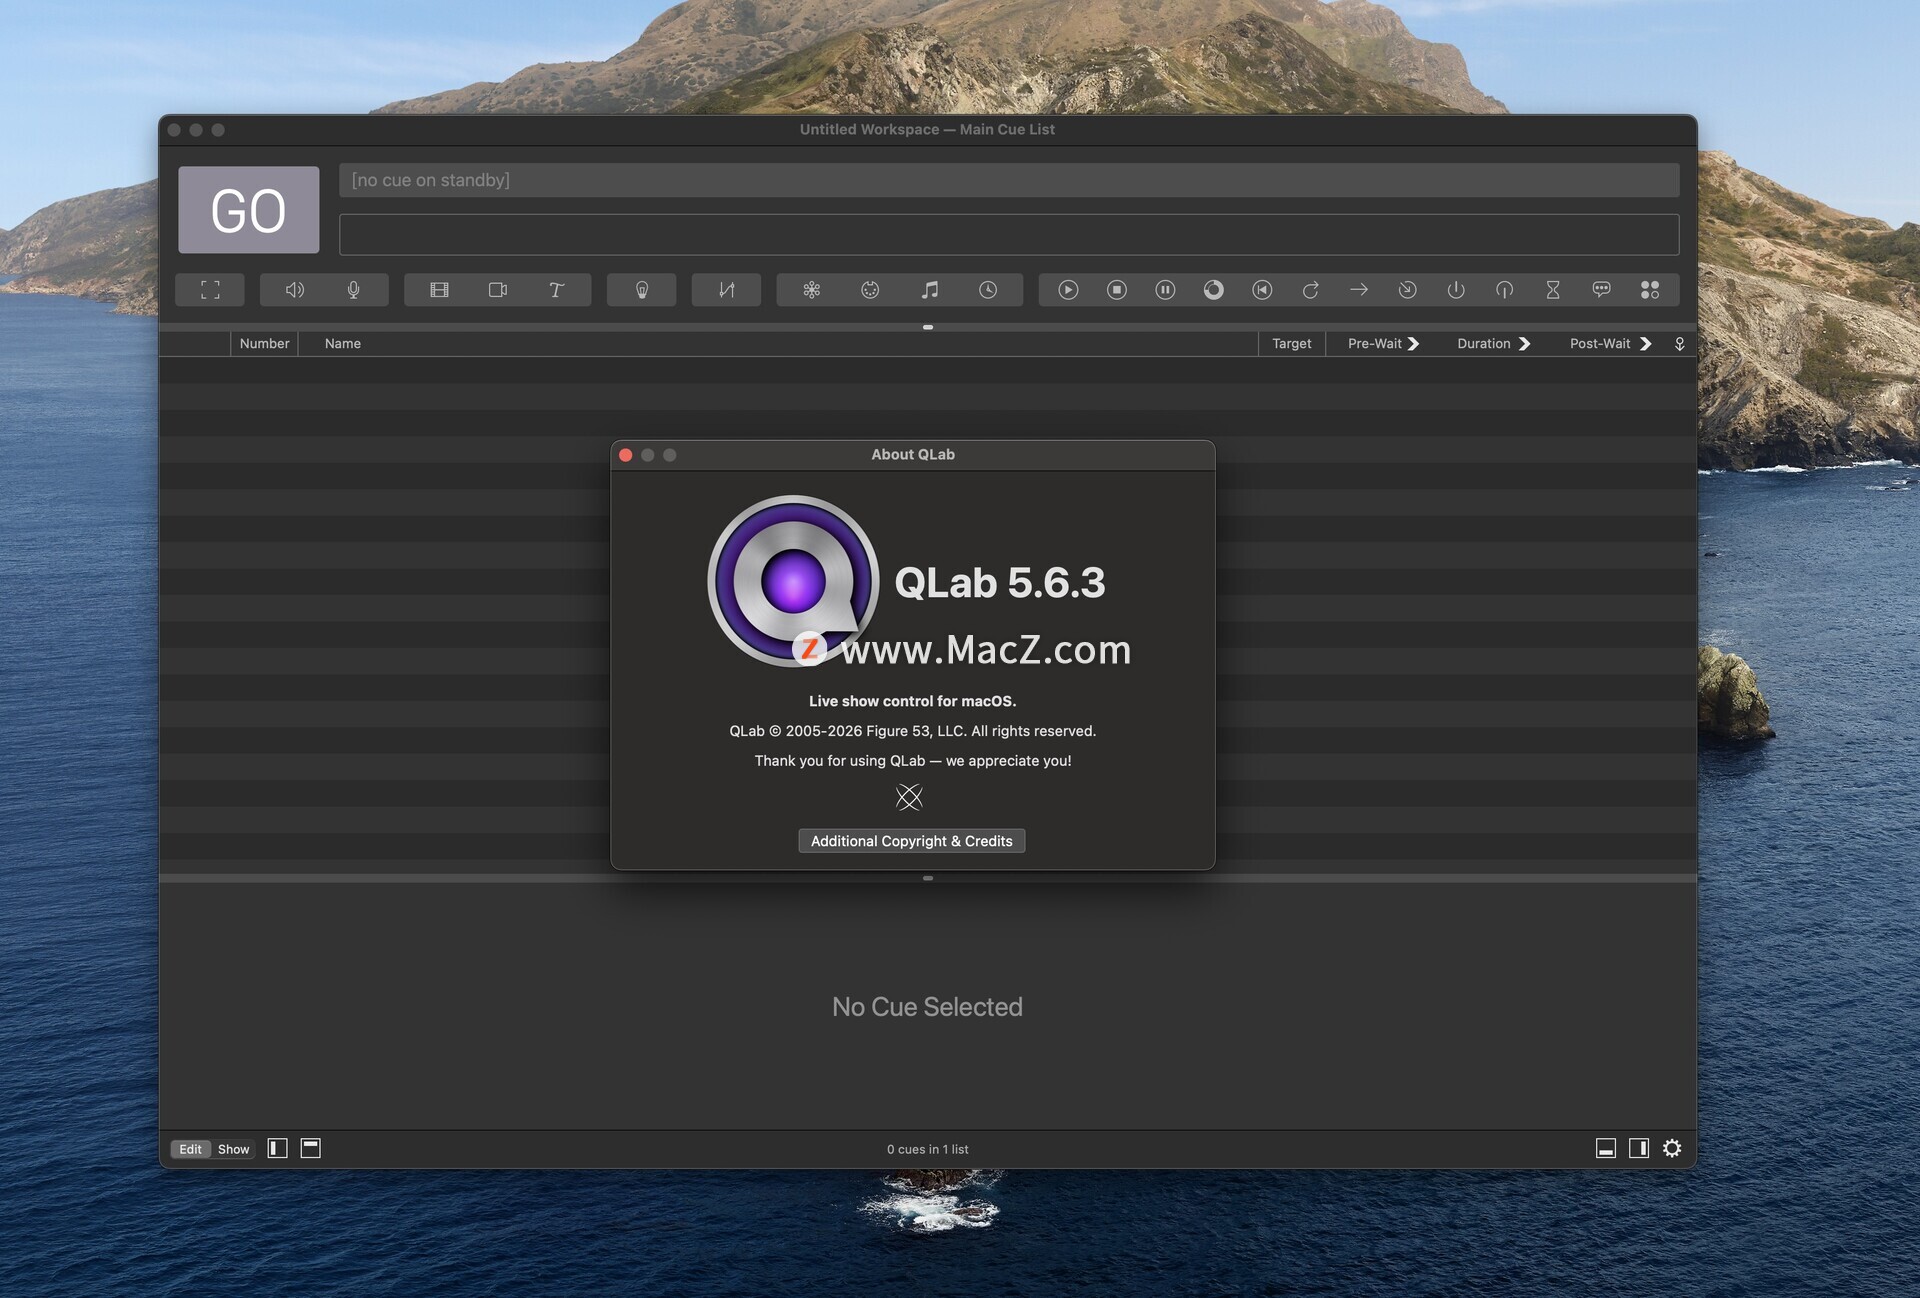This screenshot has height=1298, width=1920.
Task: Open the toolbox with the four-dot icon
Action: (x=1650, y=290)
